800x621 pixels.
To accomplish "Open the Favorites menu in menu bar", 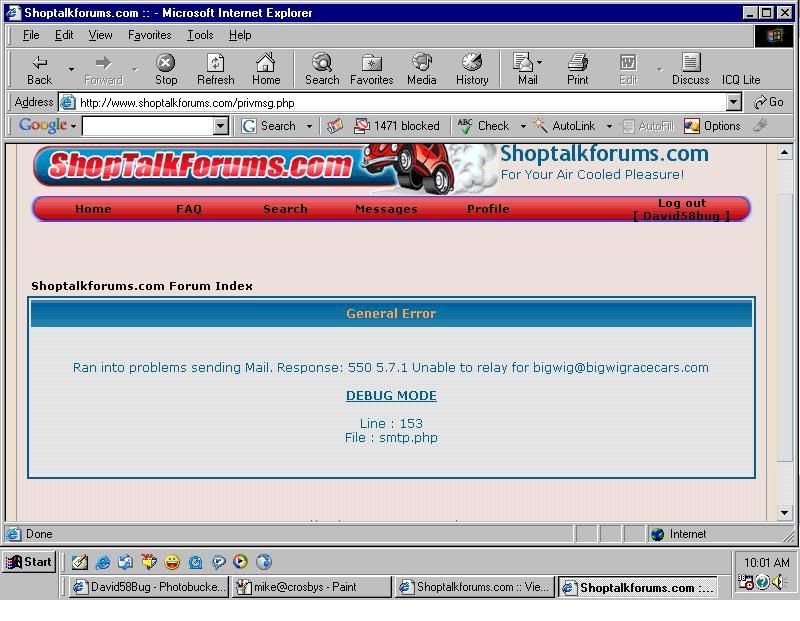I will [149, 35].
